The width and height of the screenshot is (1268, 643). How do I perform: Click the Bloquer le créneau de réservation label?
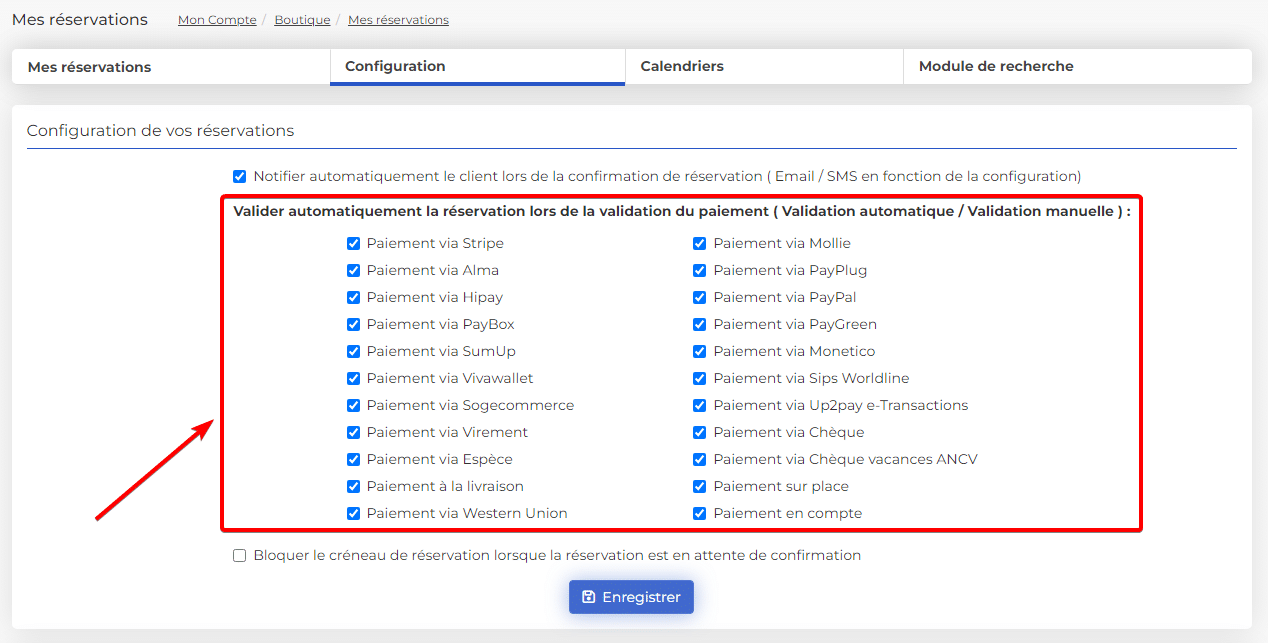tap(557, 555)
